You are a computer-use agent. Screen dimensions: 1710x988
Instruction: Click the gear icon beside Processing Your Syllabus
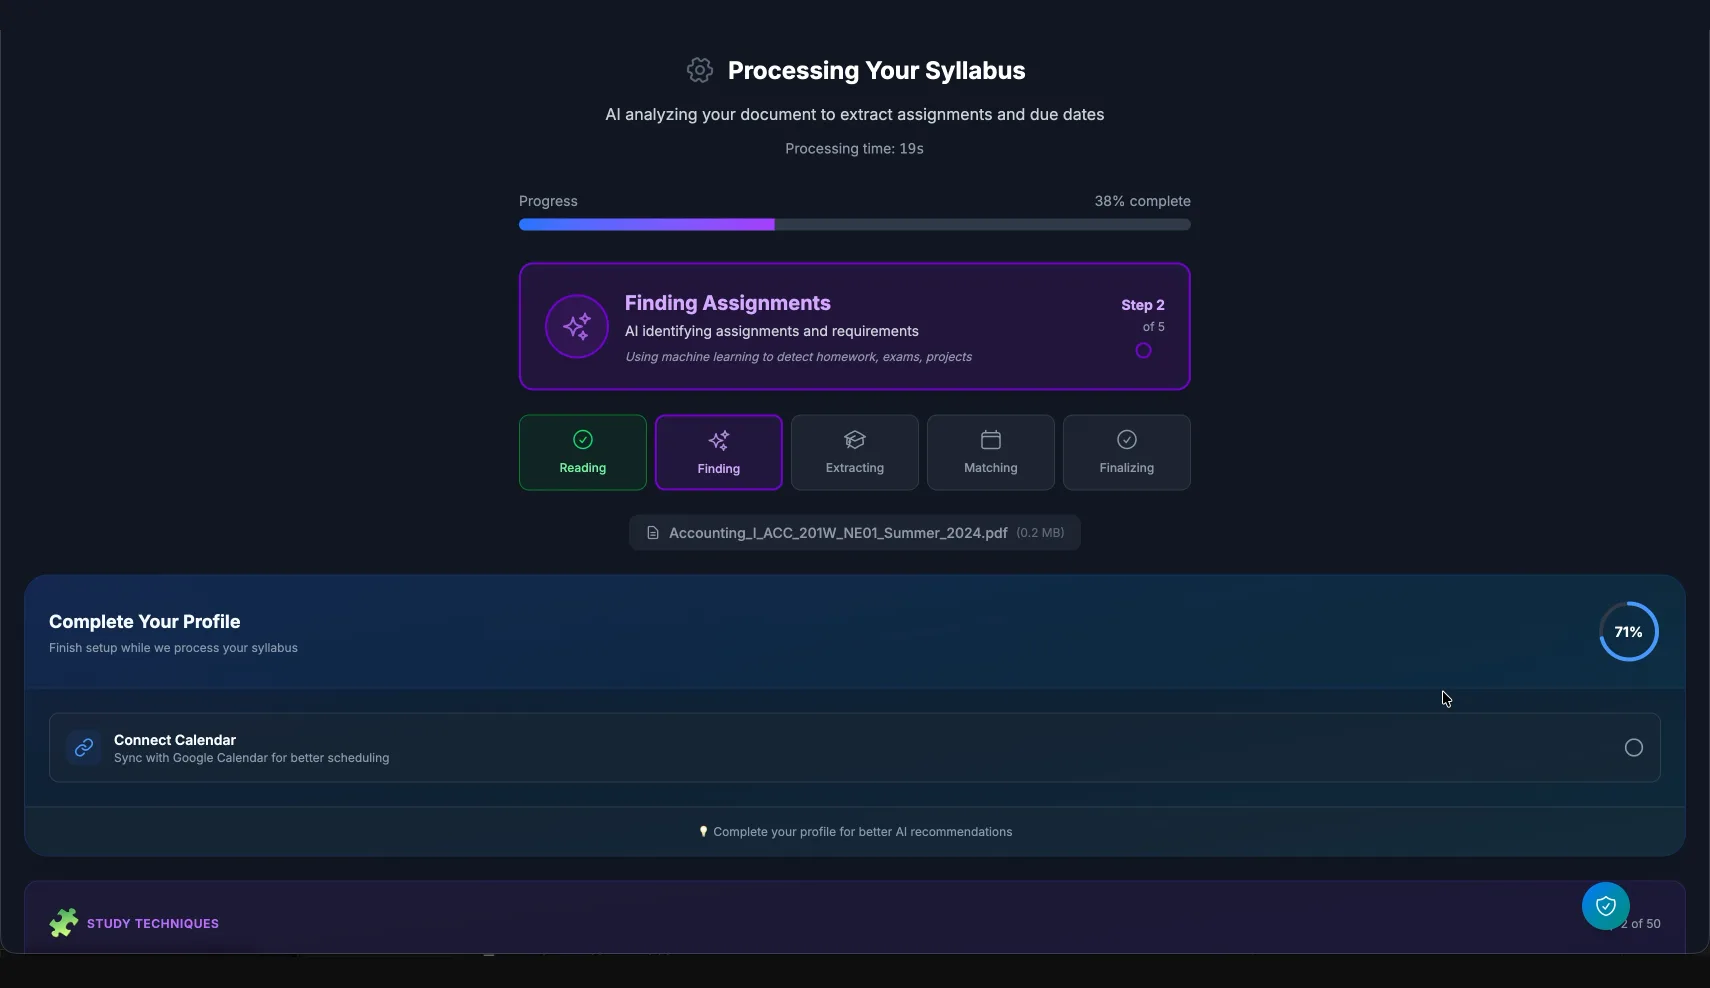click(700, 70)
